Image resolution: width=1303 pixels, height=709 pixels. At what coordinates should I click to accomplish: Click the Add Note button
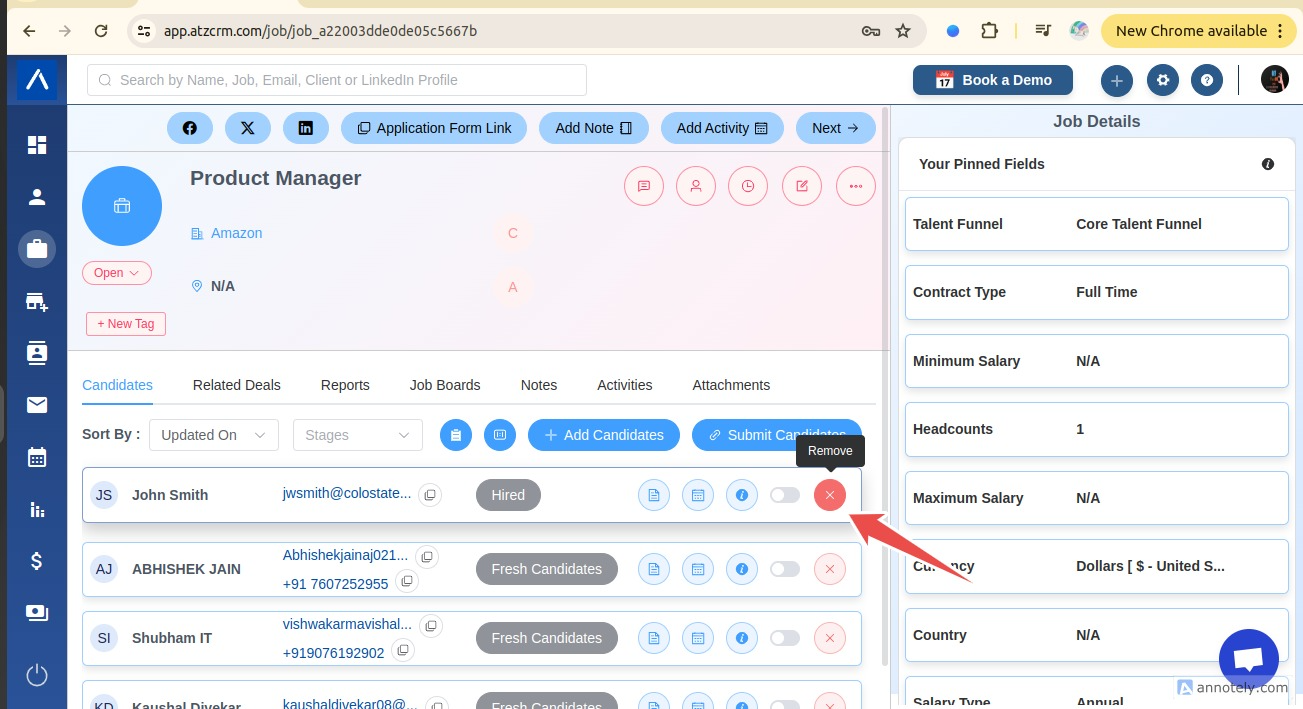(594, 128)
